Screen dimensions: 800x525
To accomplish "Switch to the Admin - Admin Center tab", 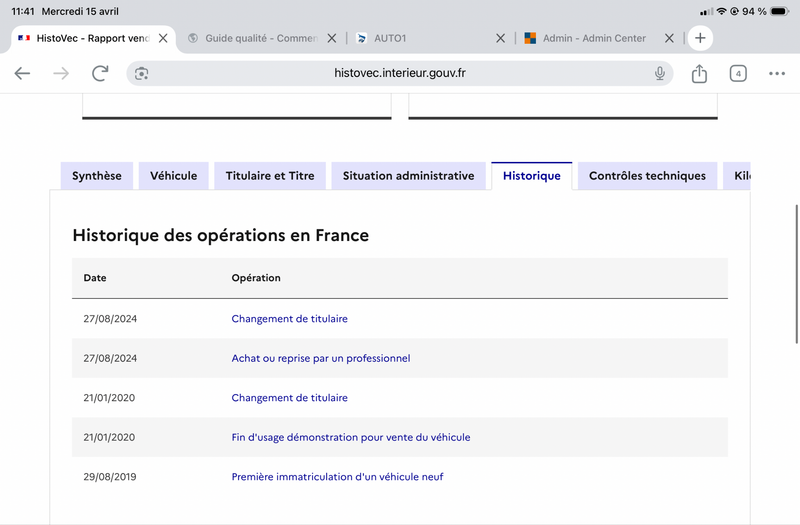I will 594,38.
